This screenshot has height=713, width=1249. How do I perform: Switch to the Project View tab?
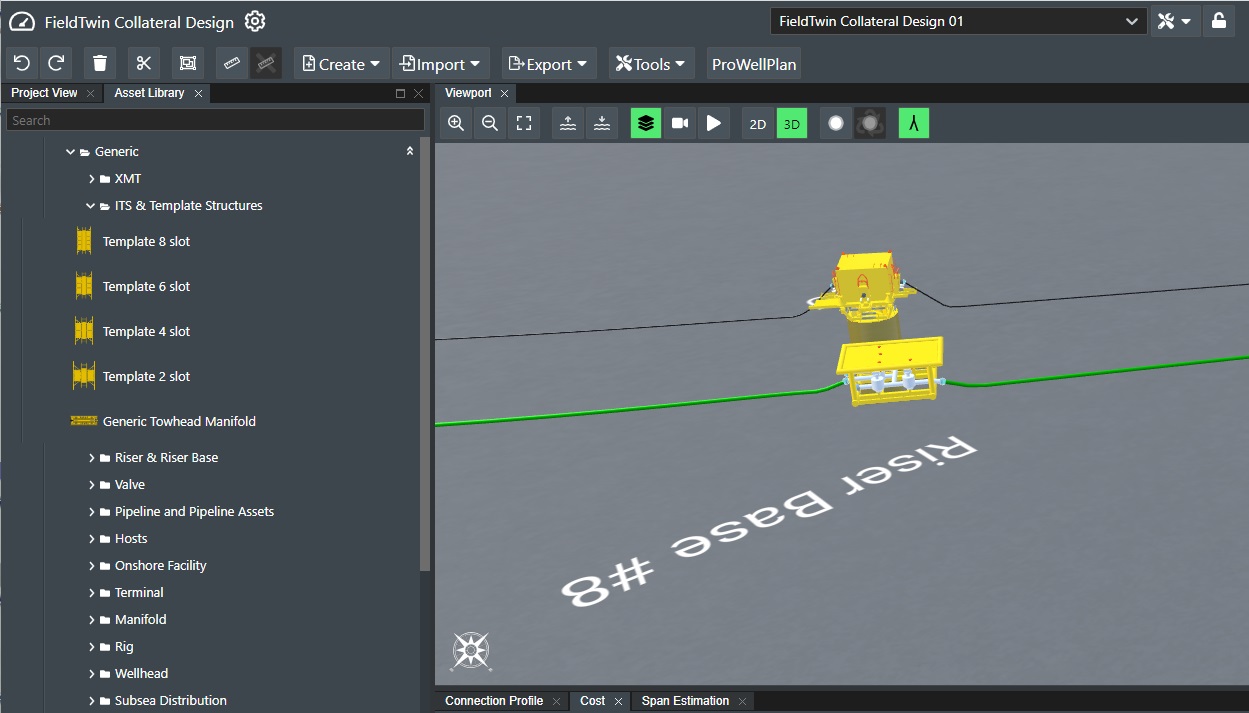pos(44,93)
